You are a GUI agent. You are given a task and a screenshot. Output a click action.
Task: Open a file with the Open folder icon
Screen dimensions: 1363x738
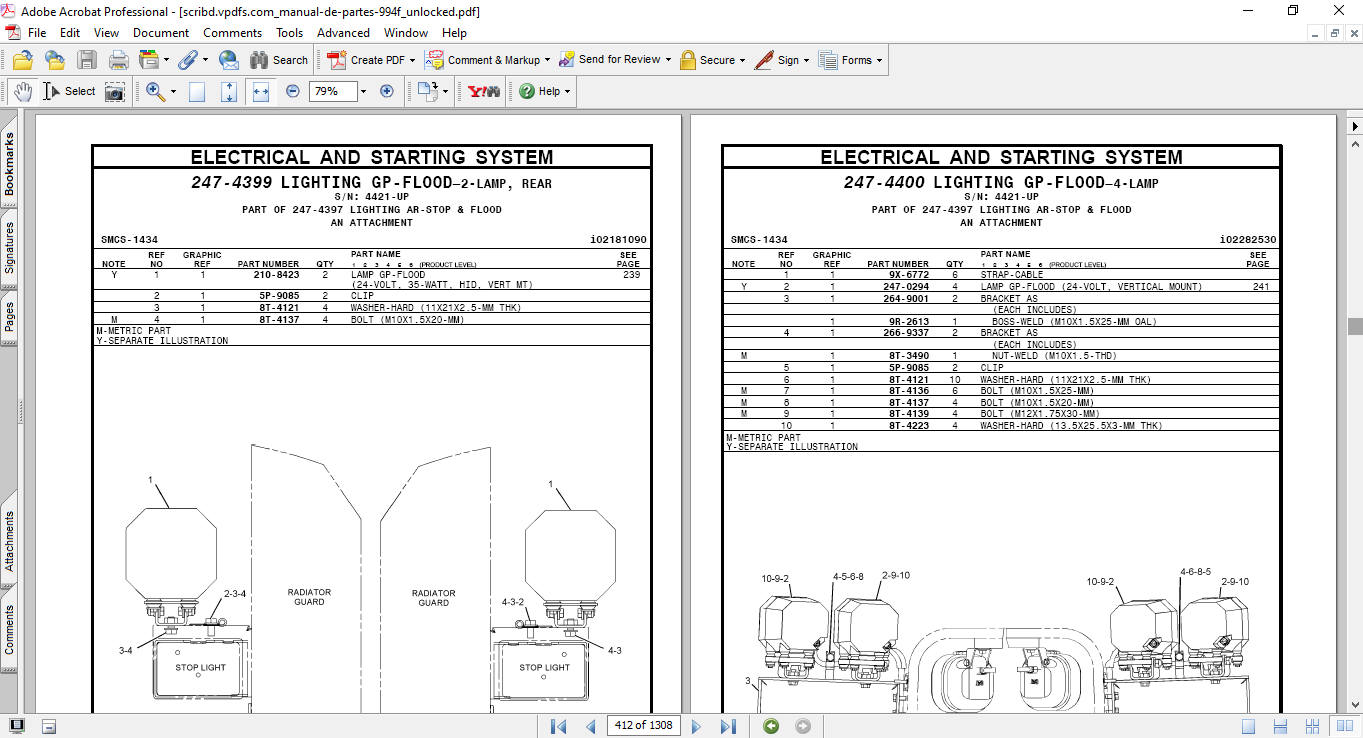coord(22,60)
